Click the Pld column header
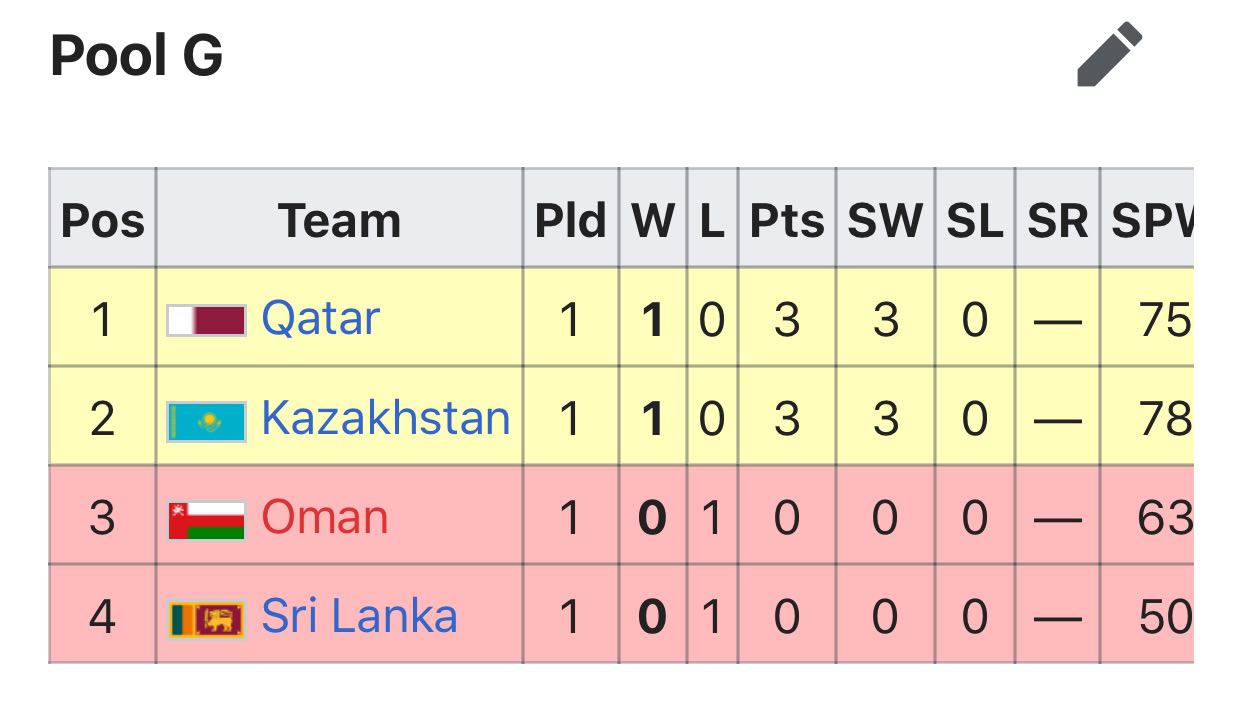 tap(571, 219)
